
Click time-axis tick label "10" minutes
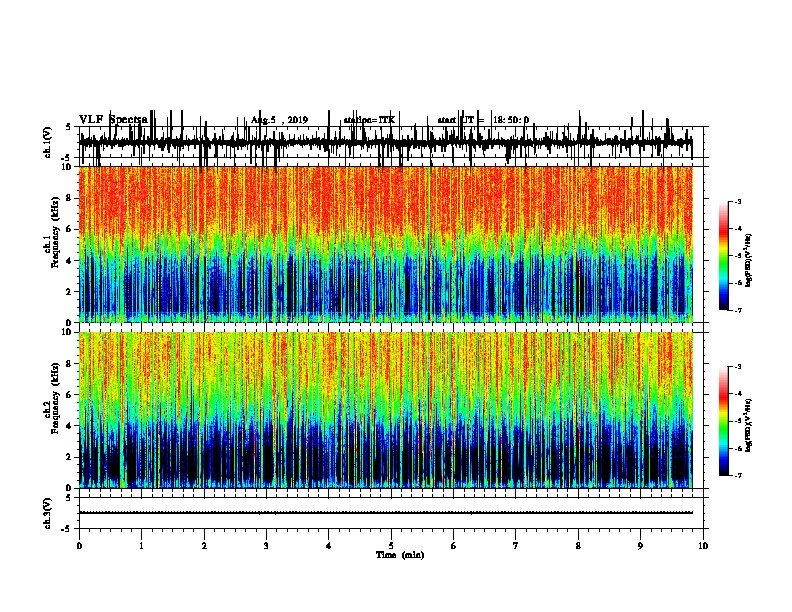coord(703,546)
